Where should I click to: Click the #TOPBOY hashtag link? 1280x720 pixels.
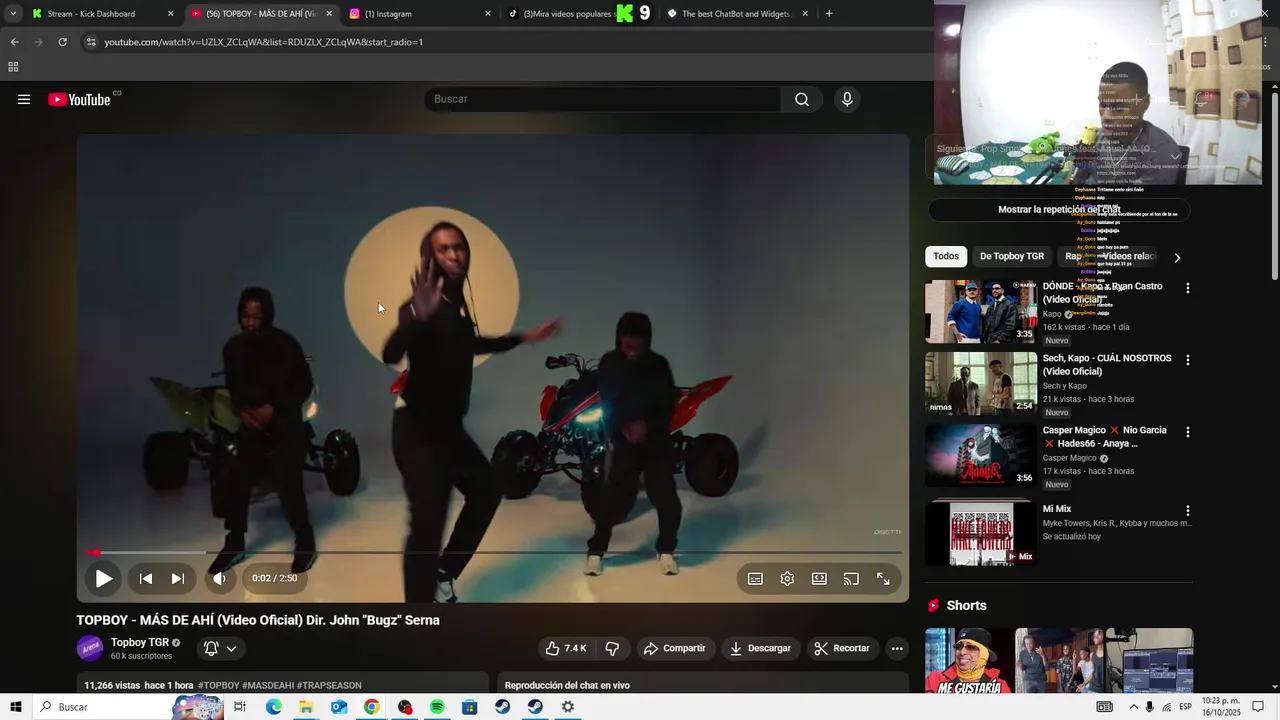tap(219, 686)
